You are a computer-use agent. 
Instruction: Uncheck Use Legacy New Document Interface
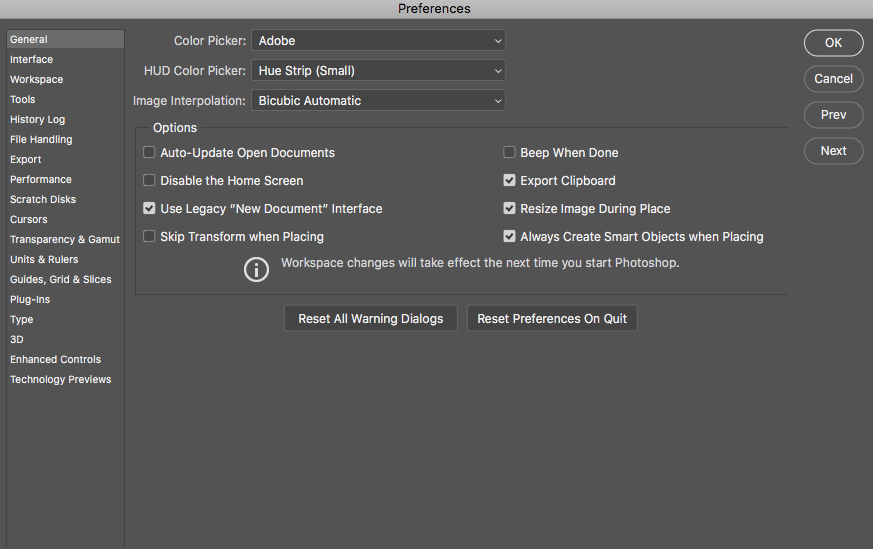pyautogui.click(x=149, y=209)
